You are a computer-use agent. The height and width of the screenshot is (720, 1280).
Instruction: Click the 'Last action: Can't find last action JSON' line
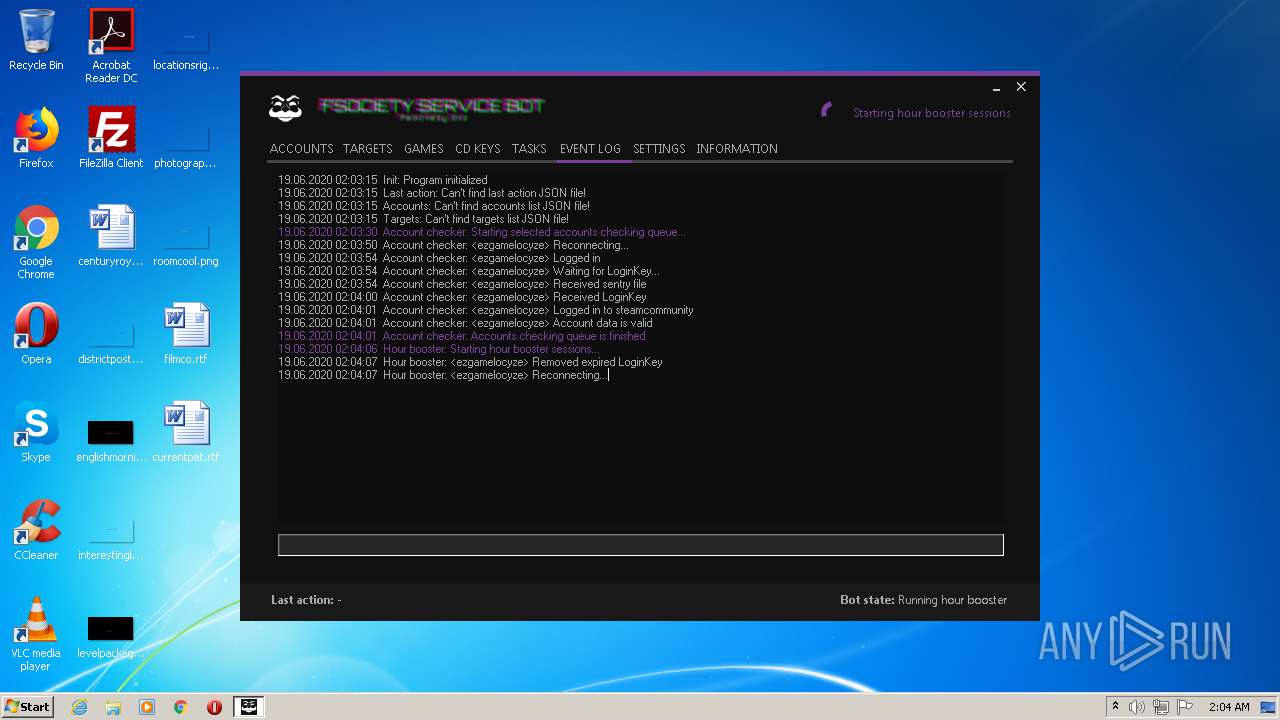432,193
